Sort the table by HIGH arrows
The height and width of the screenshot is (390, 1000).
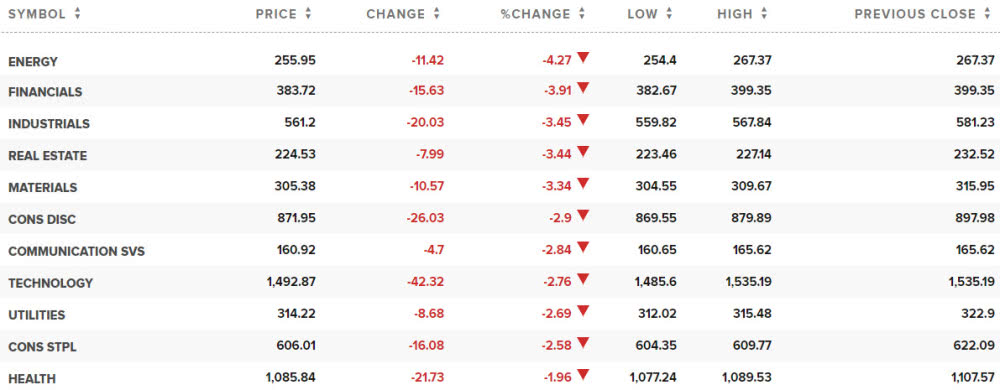coord(764,13)
